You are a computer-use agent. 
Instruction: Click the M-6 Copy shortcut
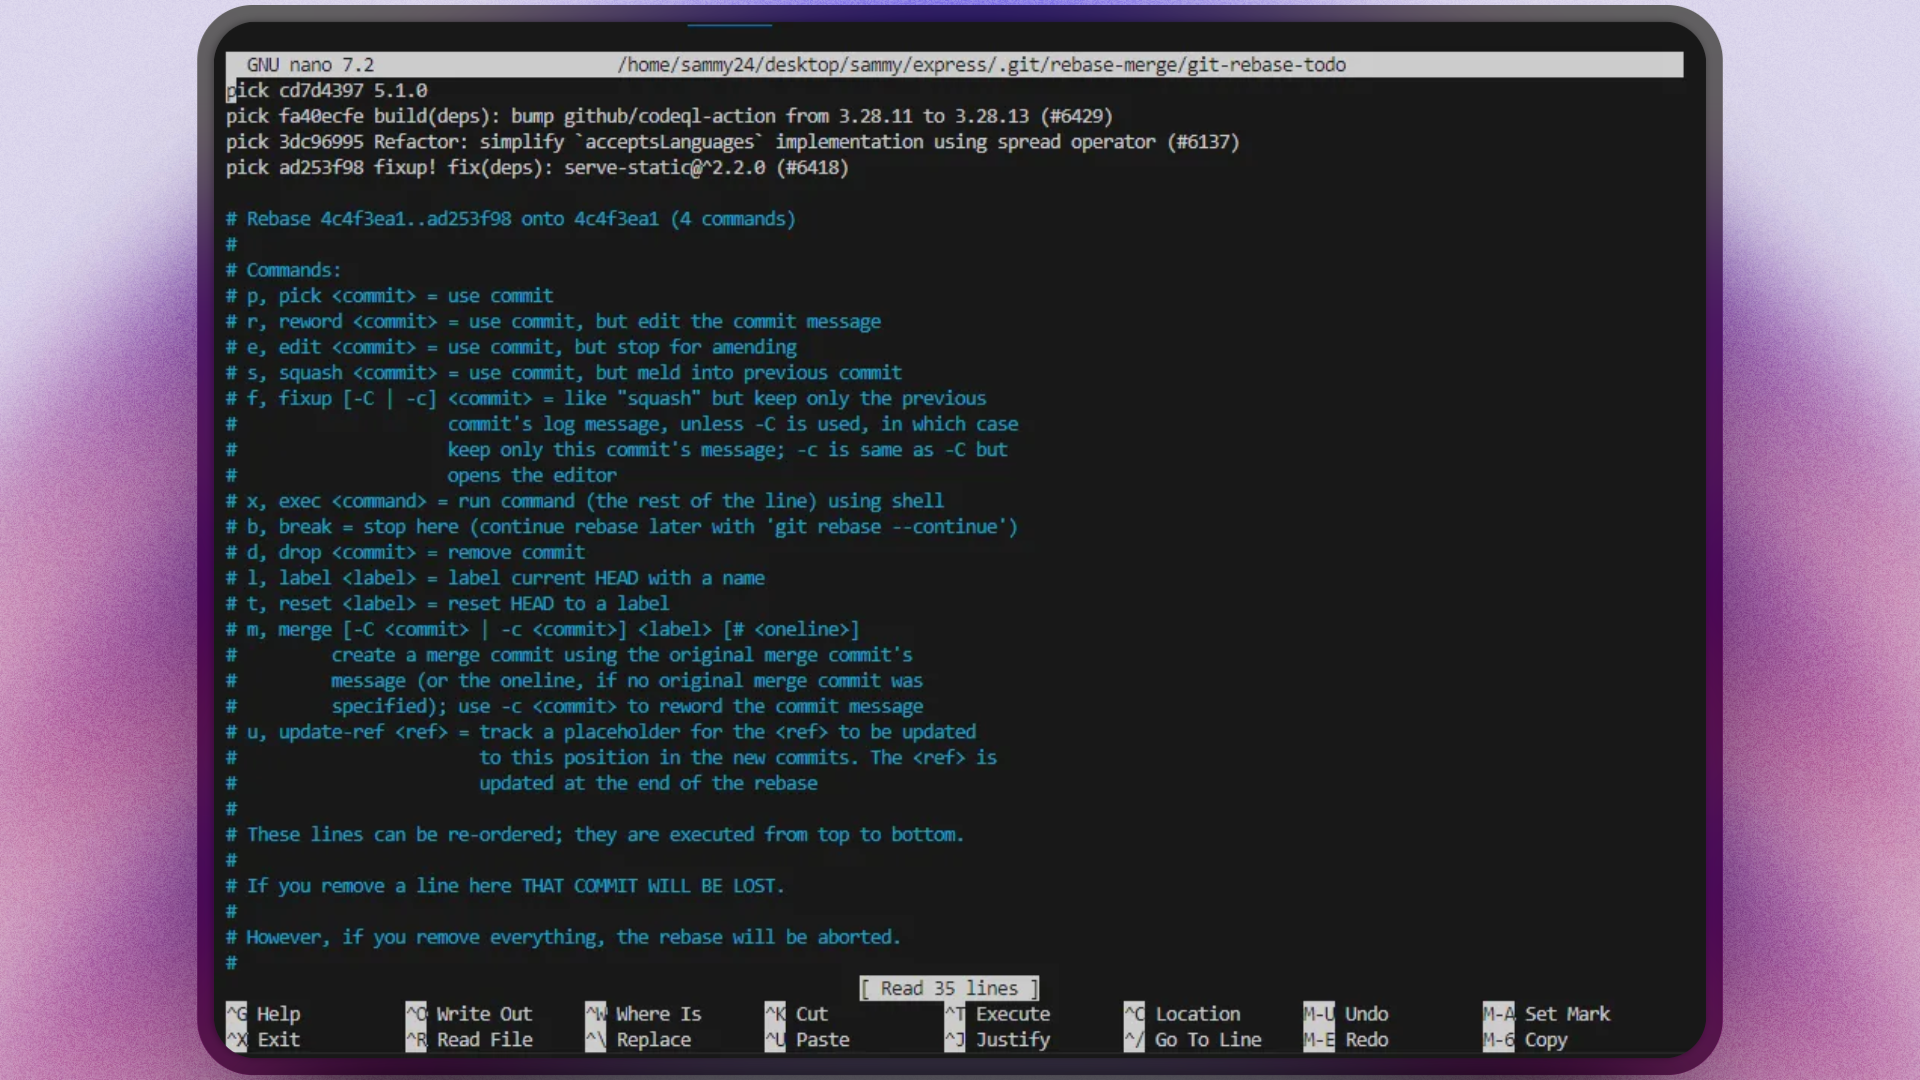[x=1525, y=1039]
